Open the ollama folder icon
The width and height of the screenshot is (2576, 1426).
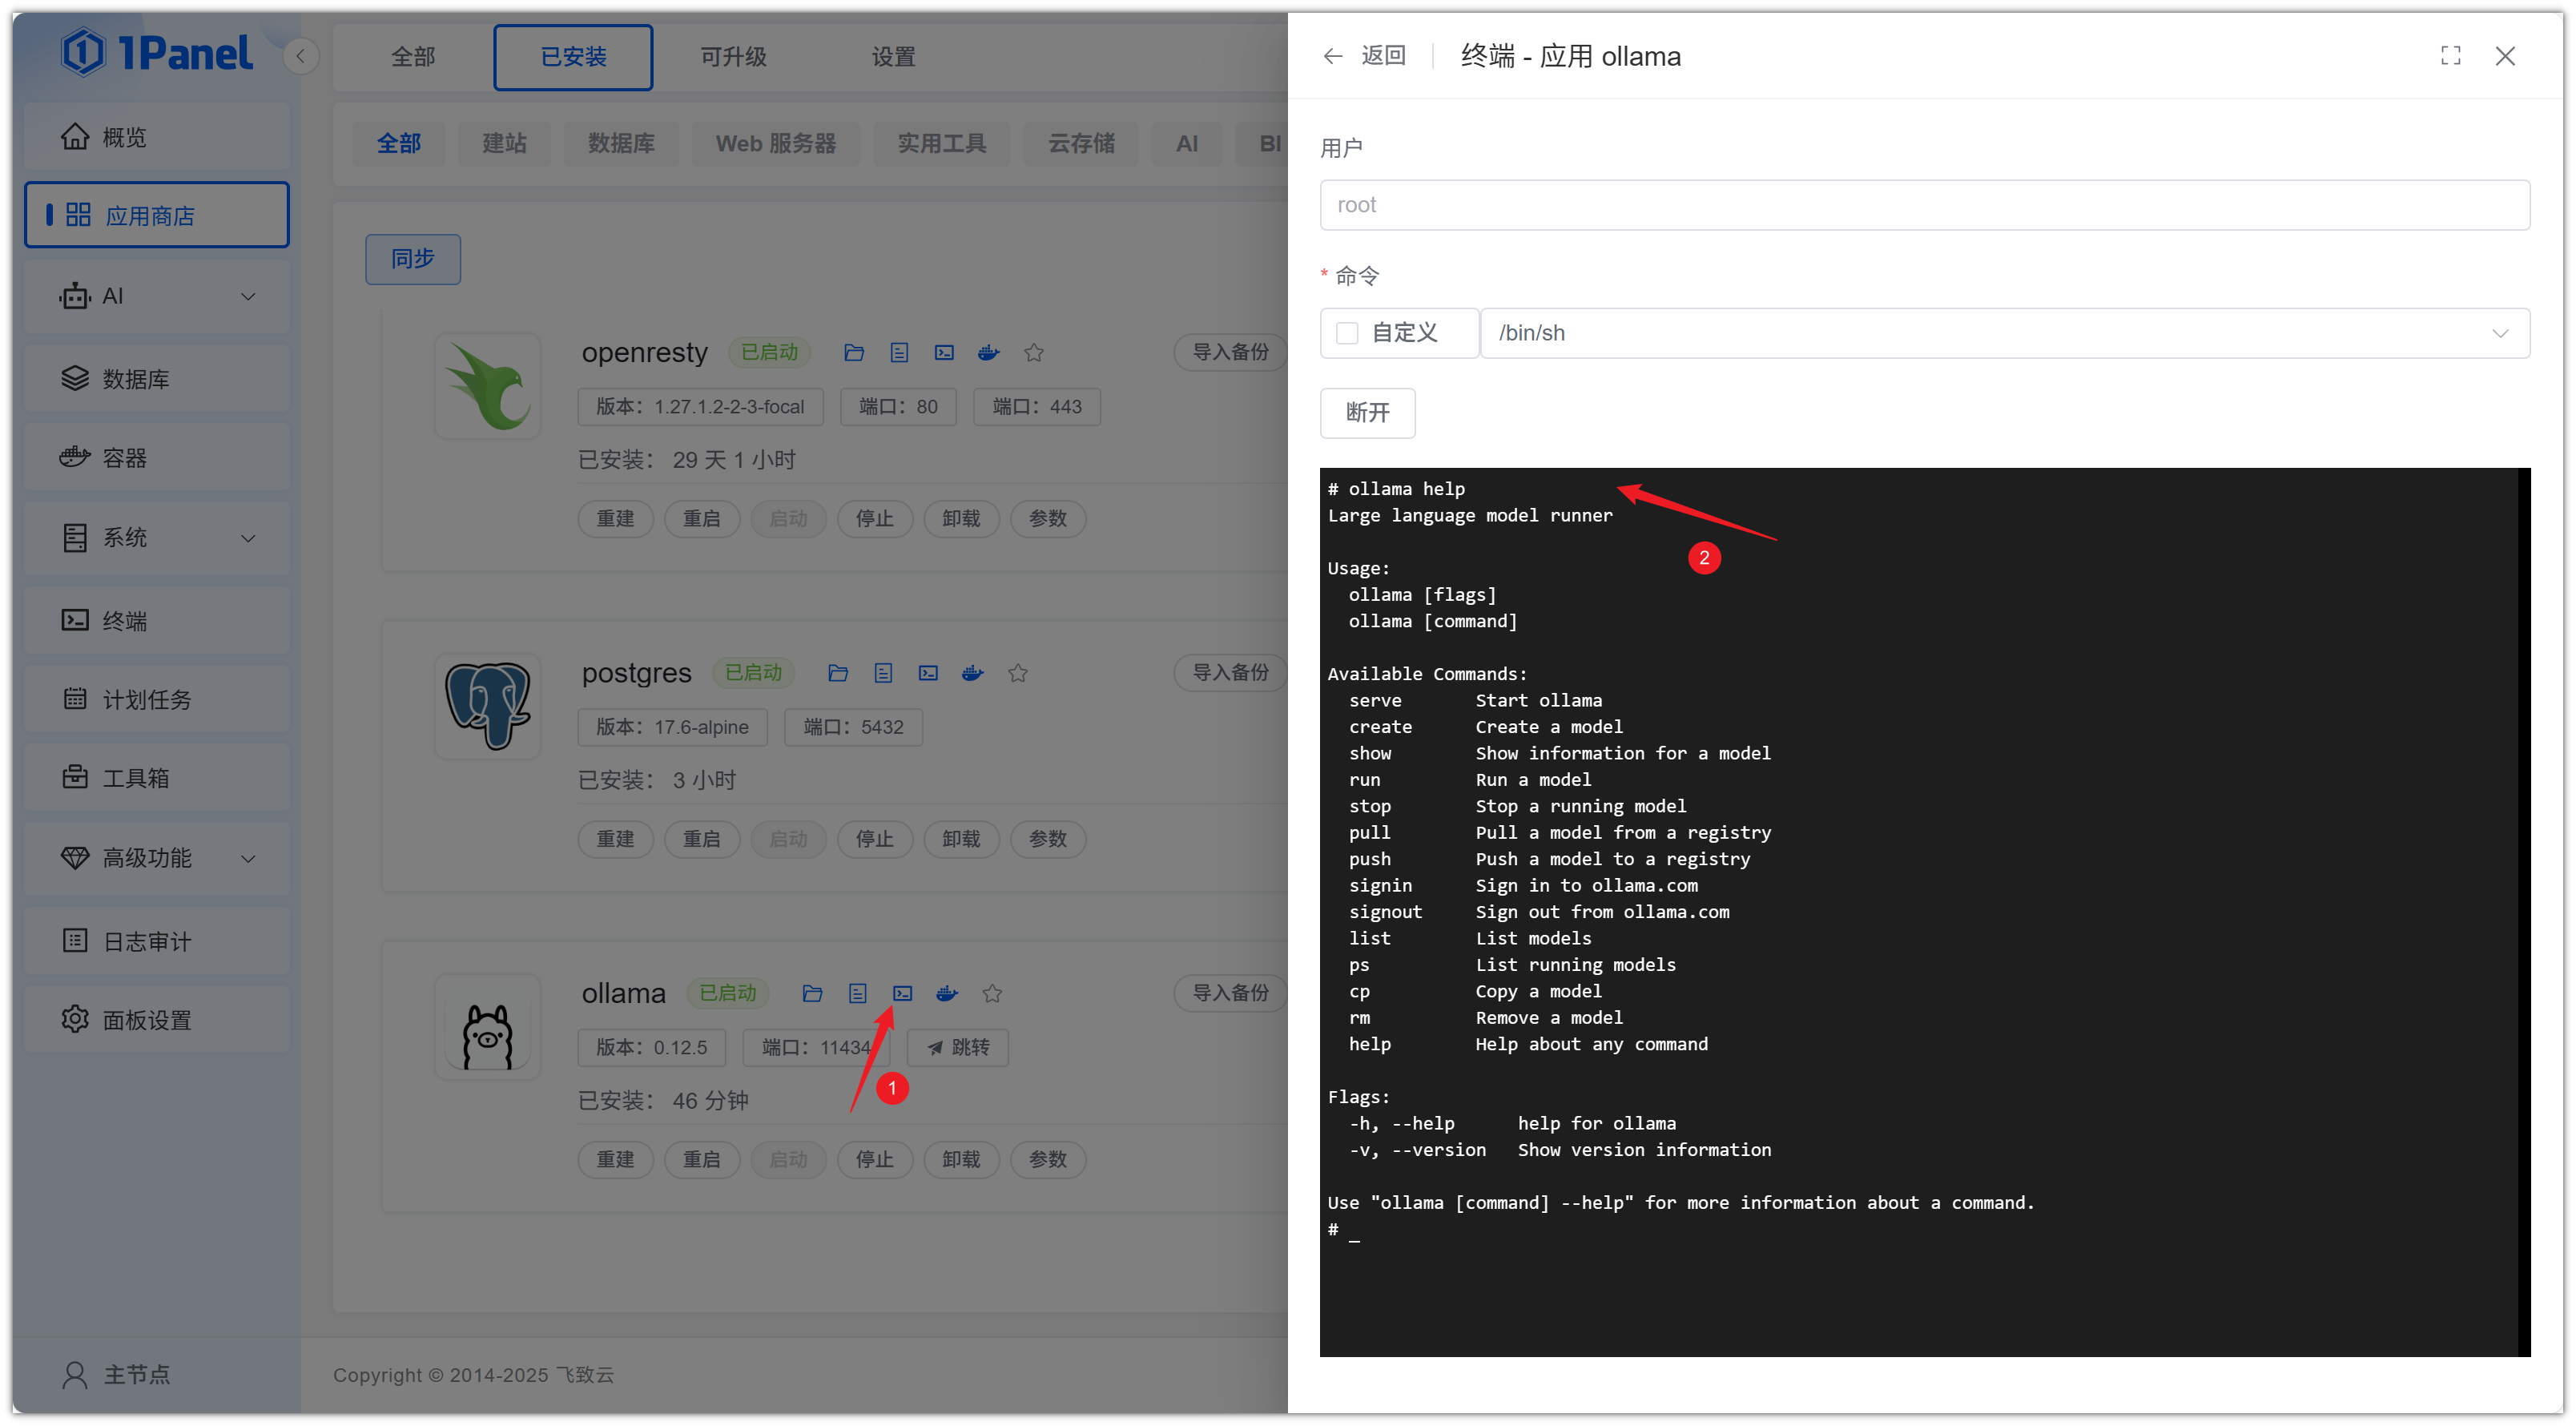coord(812,993)
